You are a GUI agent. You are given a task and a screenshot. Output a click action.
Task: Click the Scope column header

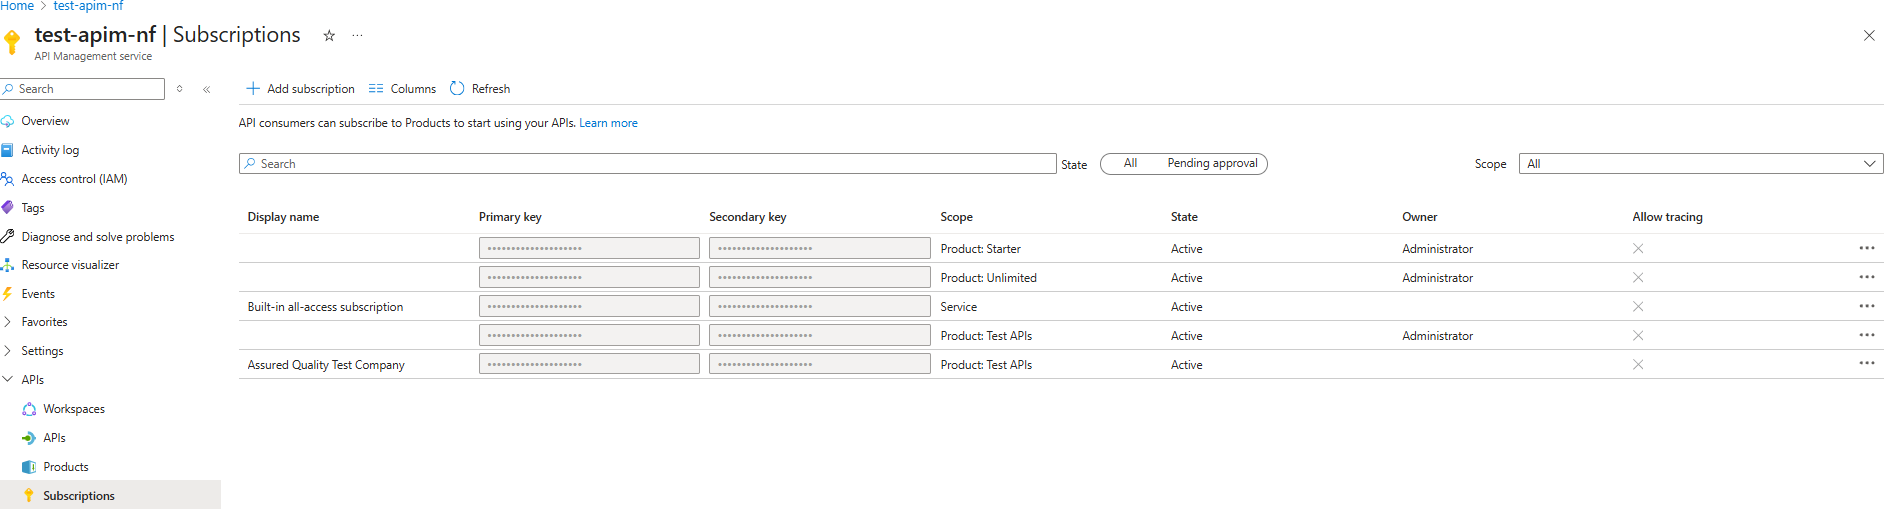pyautogui.click(x=956, y=217)
